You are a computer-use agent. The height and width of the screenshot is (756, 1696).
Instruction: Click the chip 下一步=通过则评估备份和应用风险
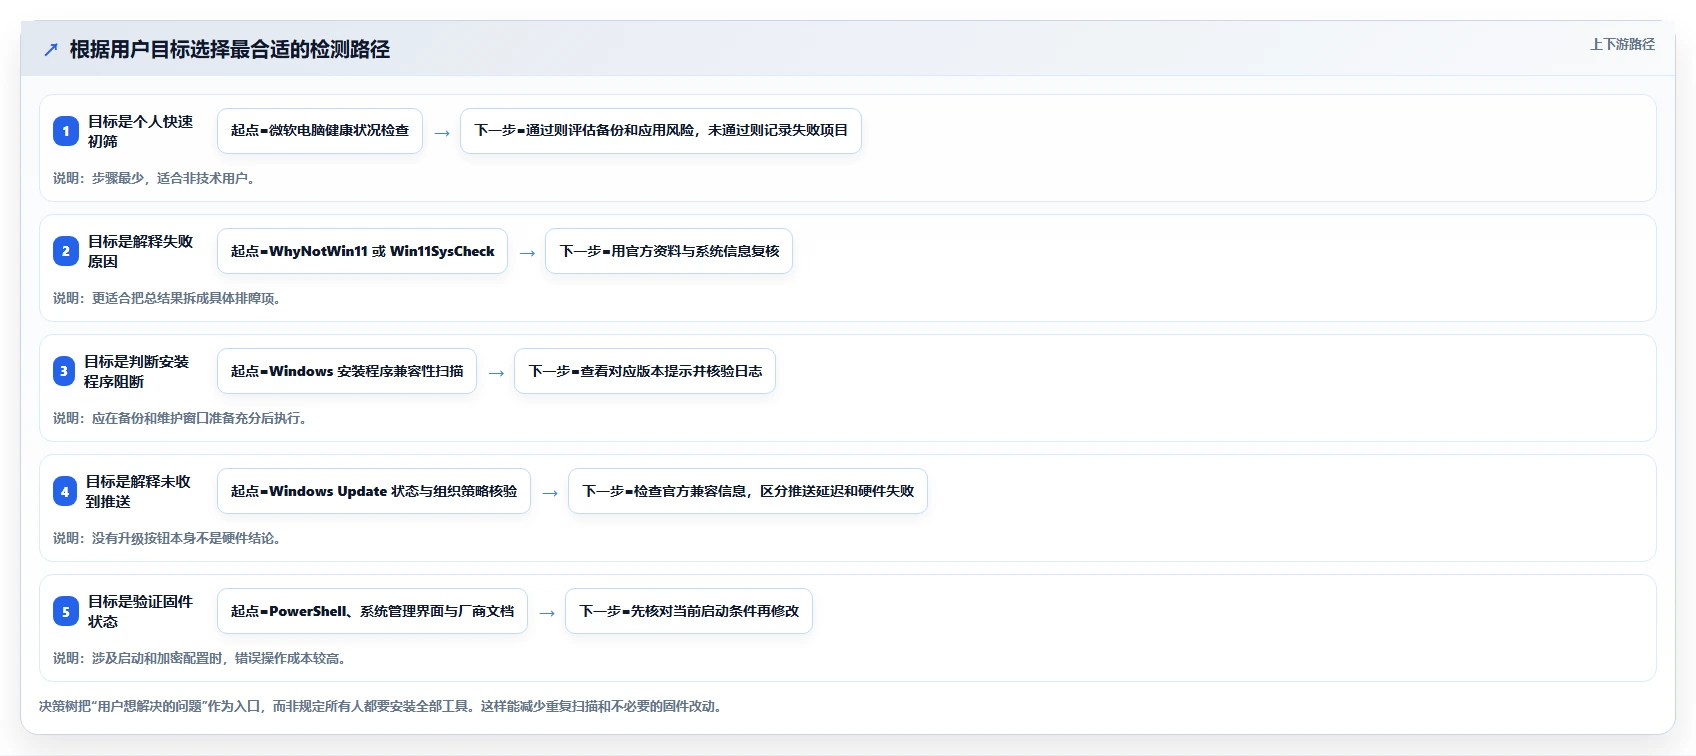tap(661, 131)
